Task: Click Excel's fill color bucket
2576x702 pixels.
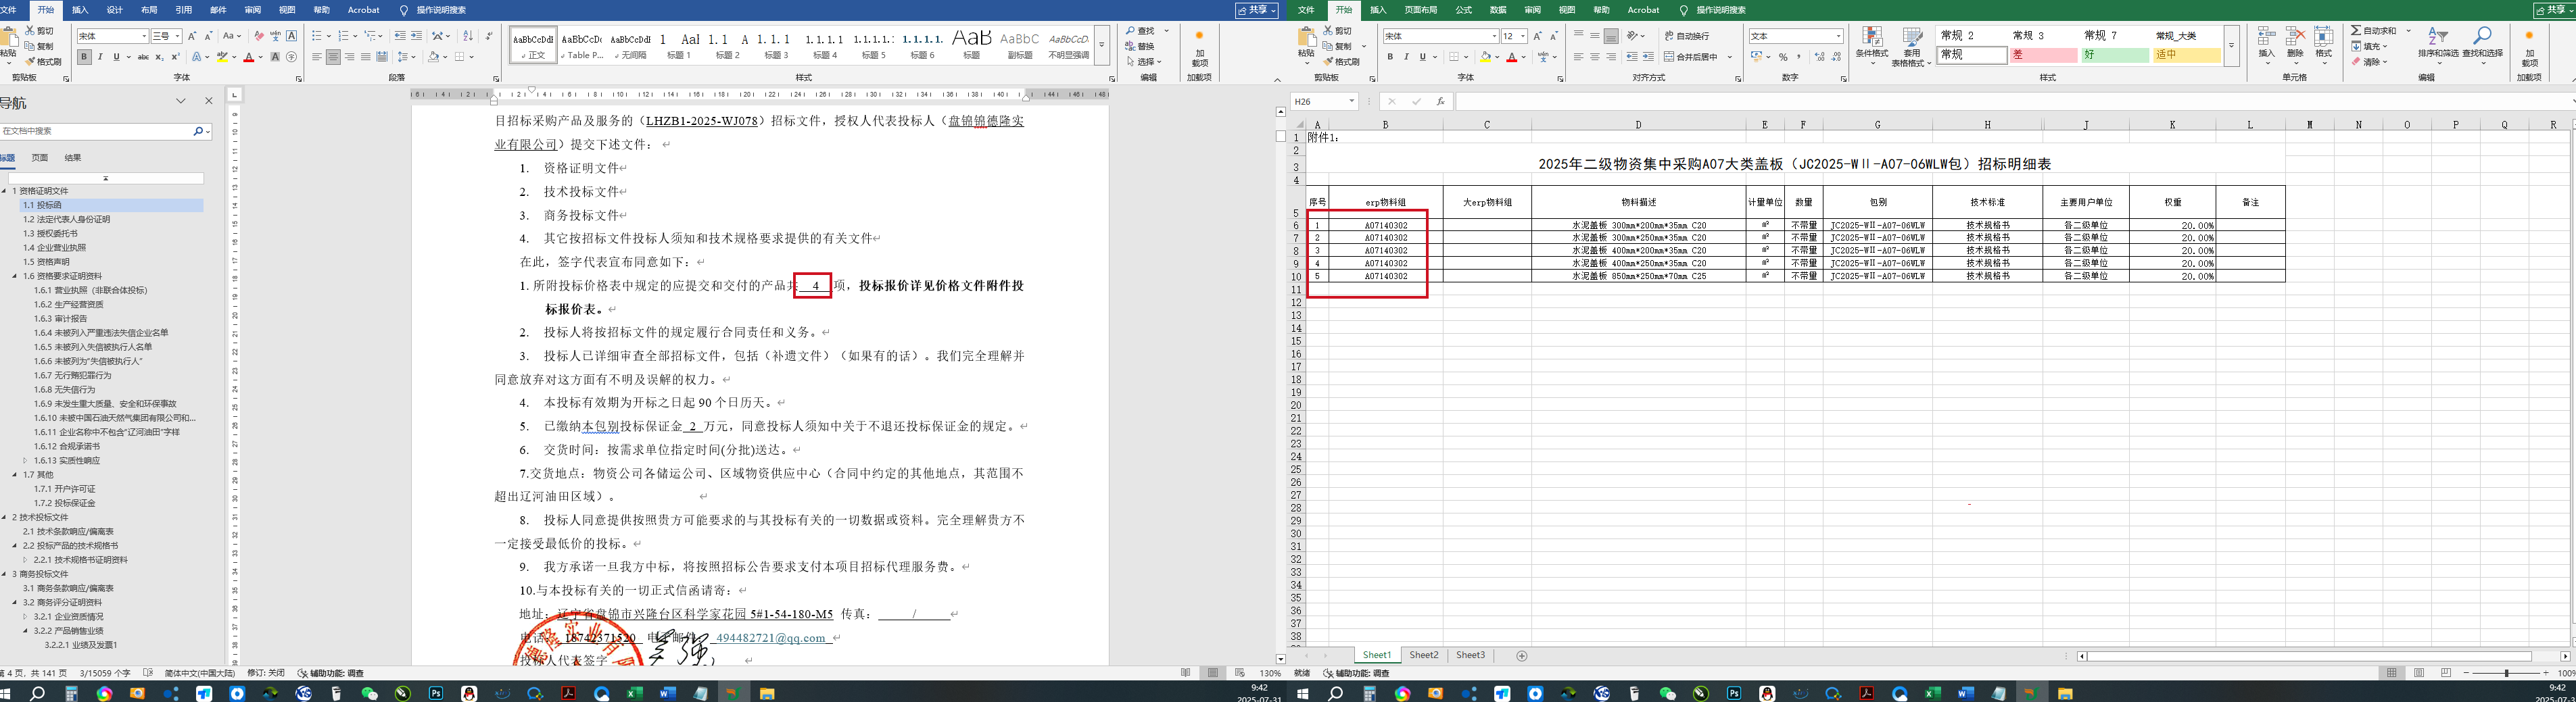Action: click(x=1486, y=57)
